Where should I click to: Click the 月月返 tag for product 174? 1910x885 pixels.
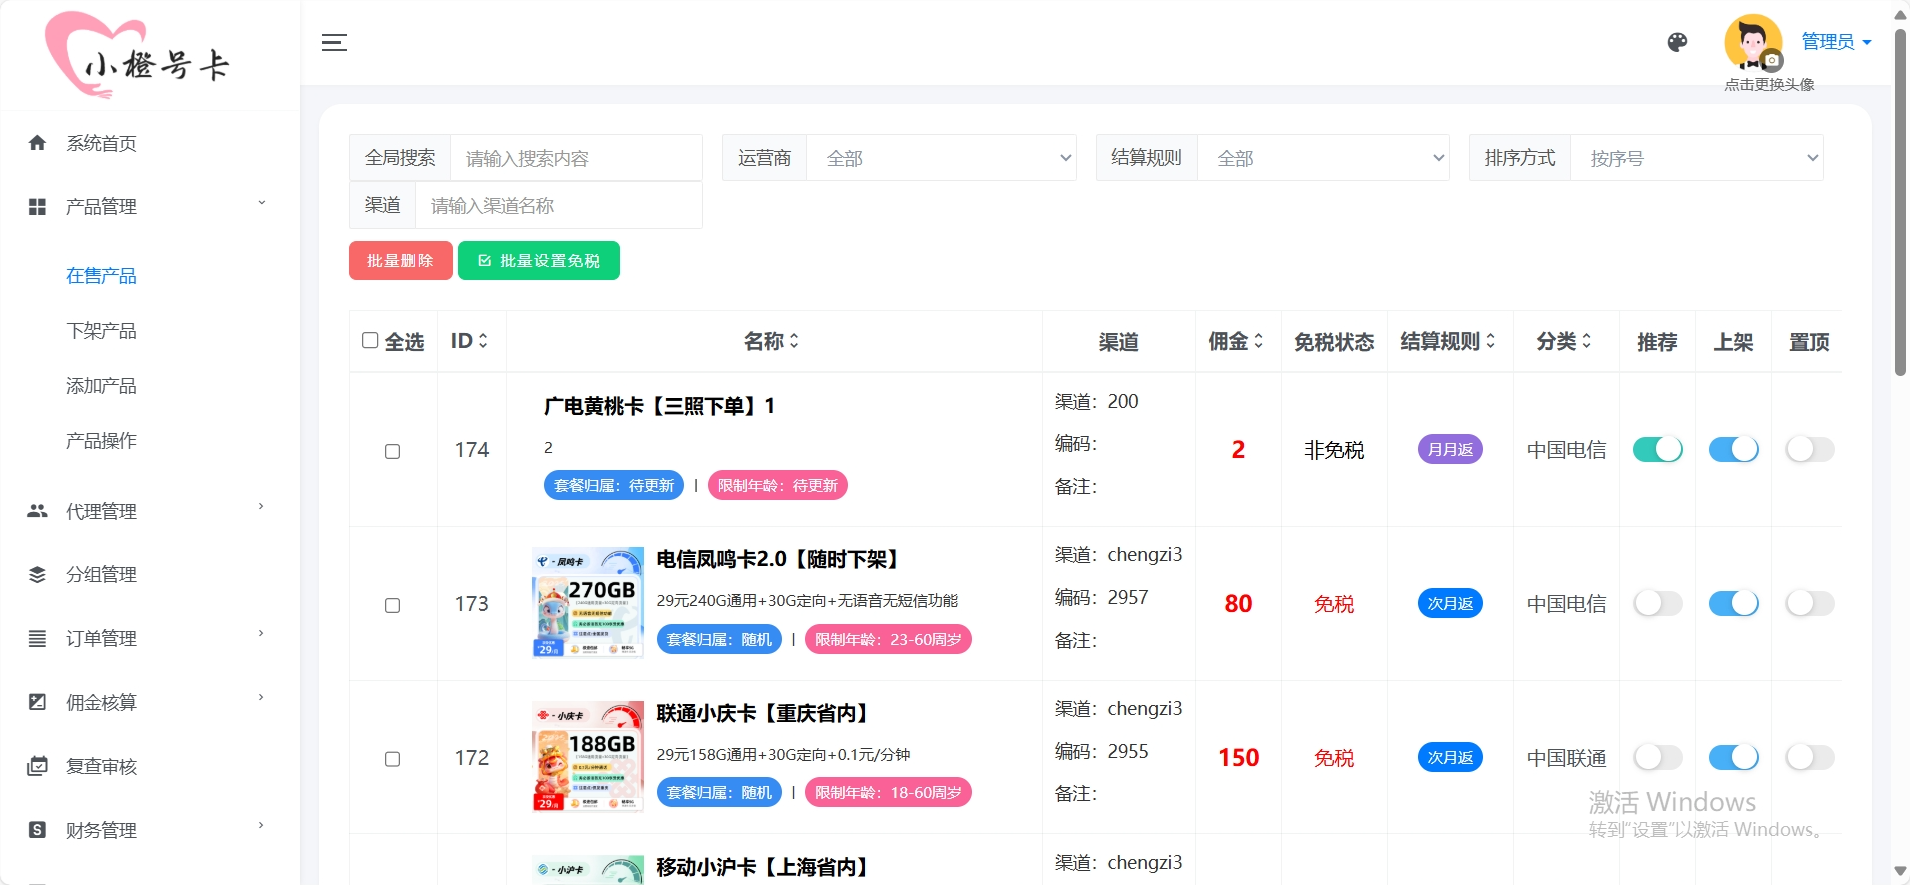click(1450, 449)
